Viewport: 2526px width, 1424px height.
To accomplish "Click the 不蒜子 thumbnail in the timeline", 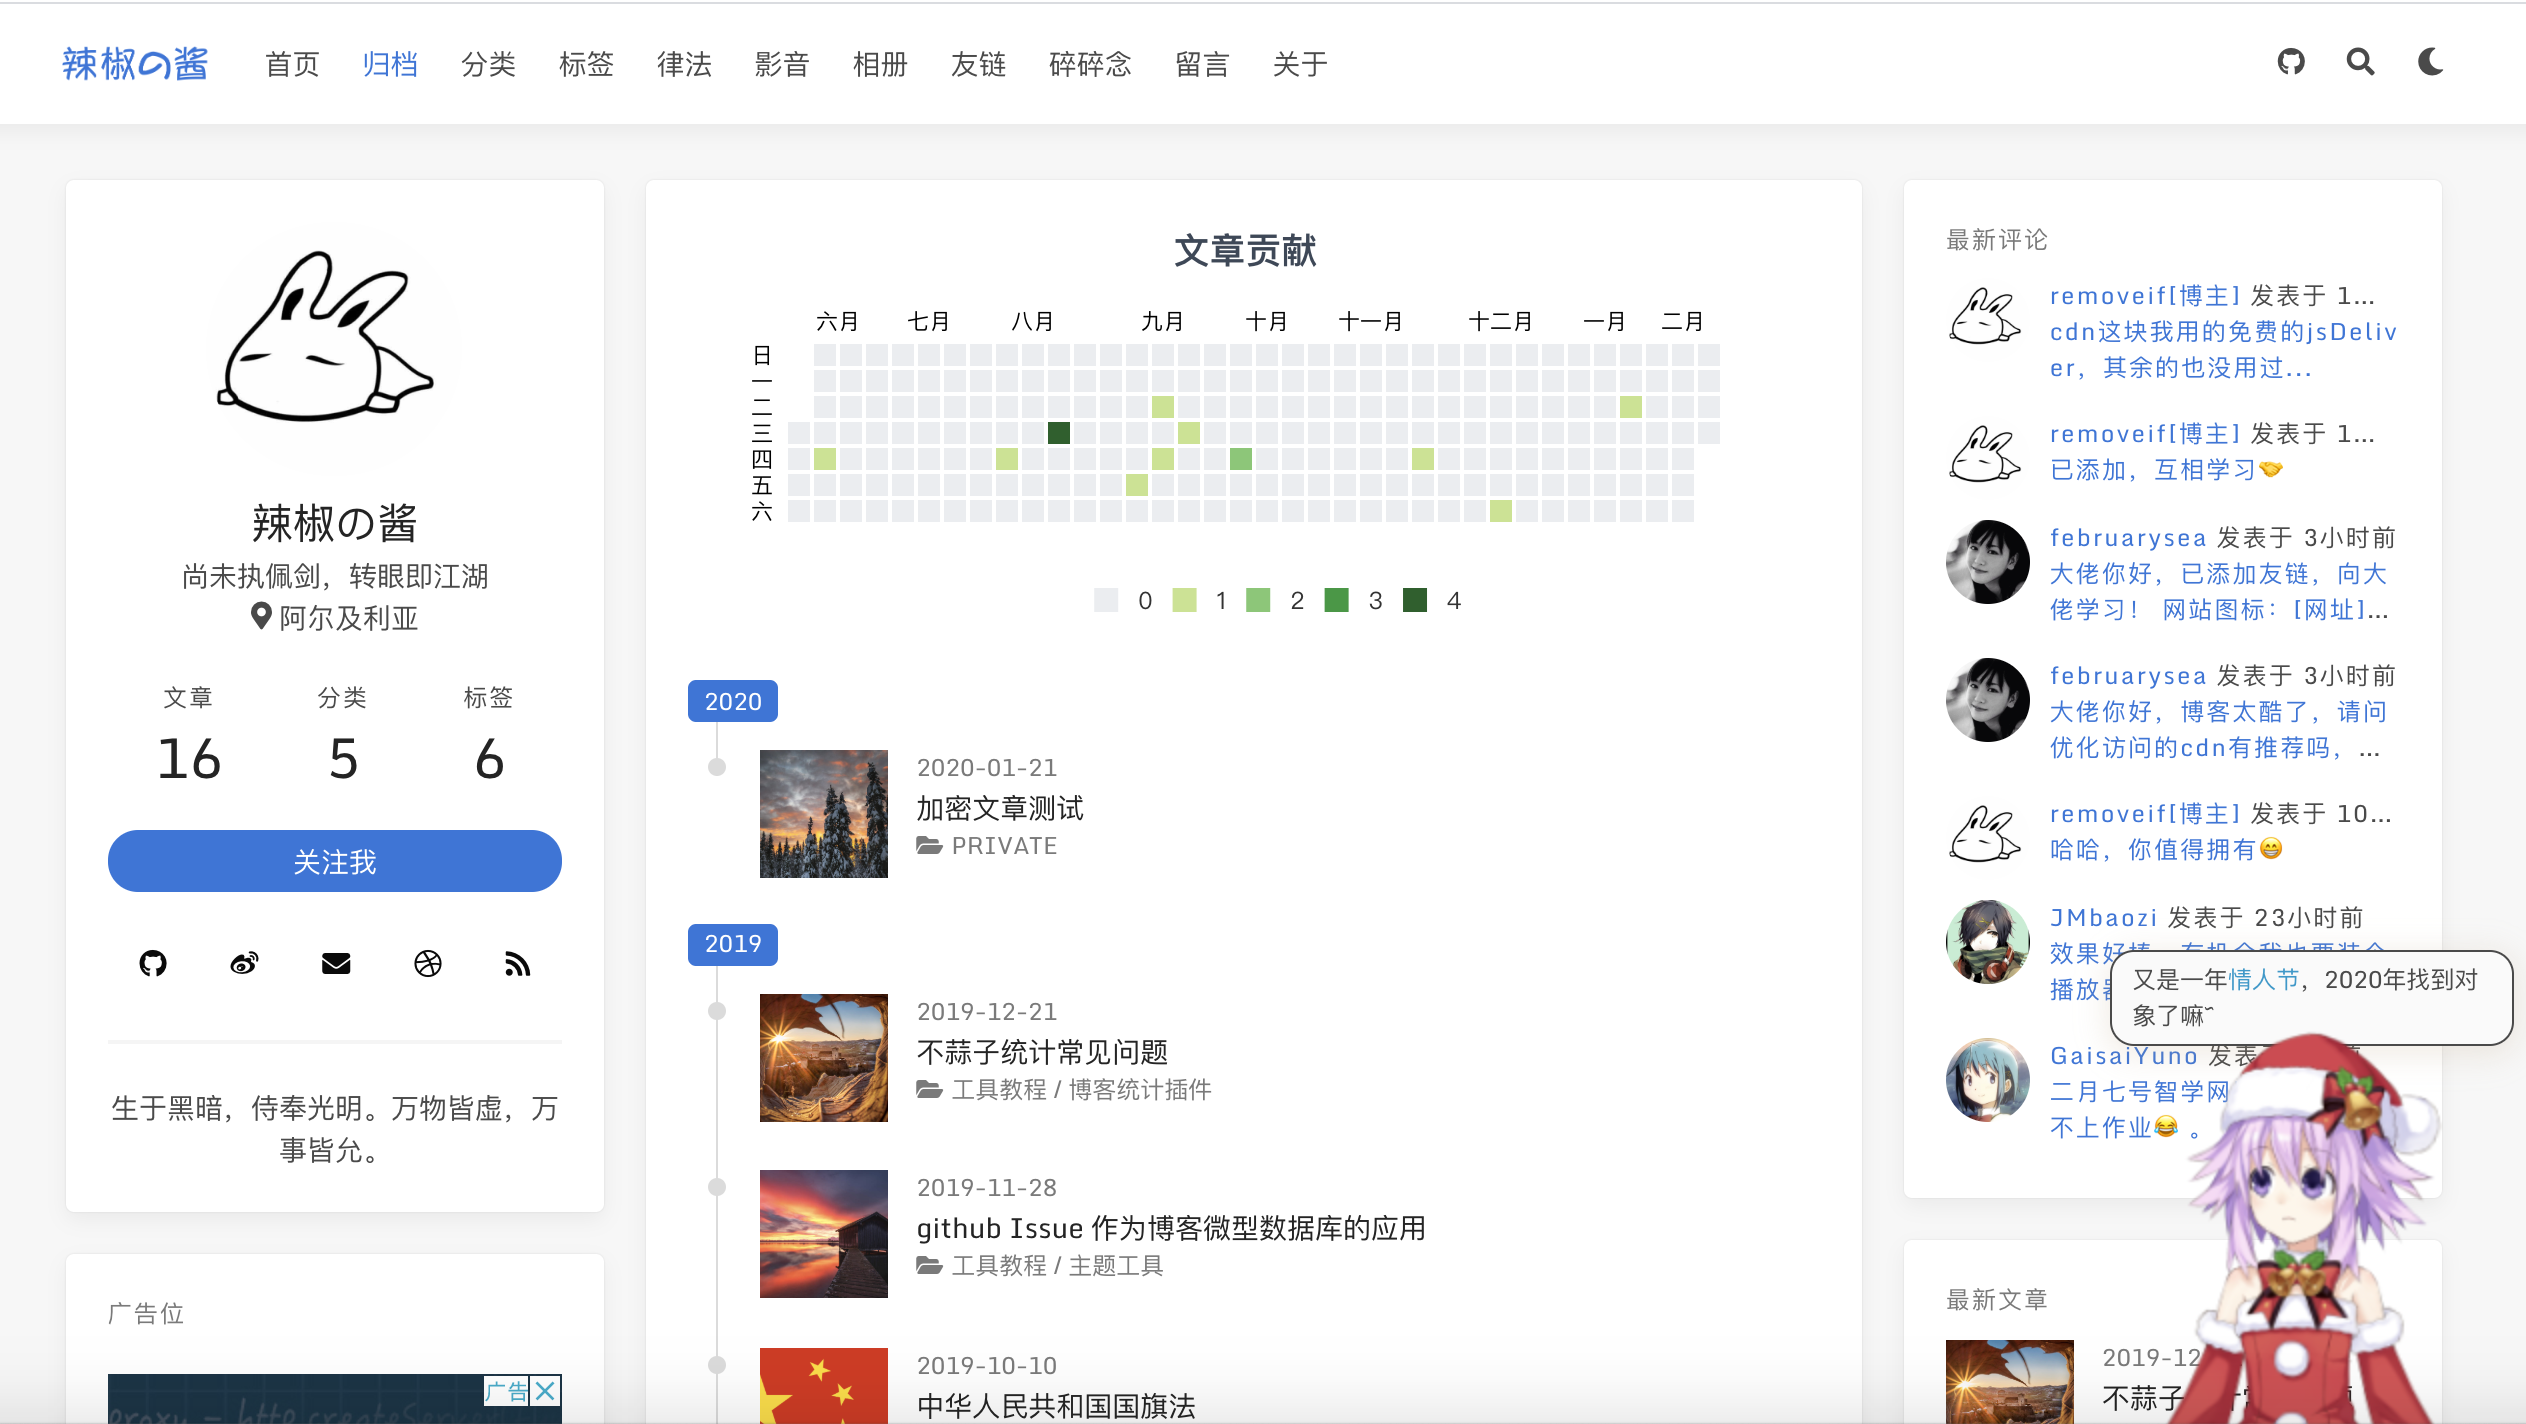I will point(824,1058).
